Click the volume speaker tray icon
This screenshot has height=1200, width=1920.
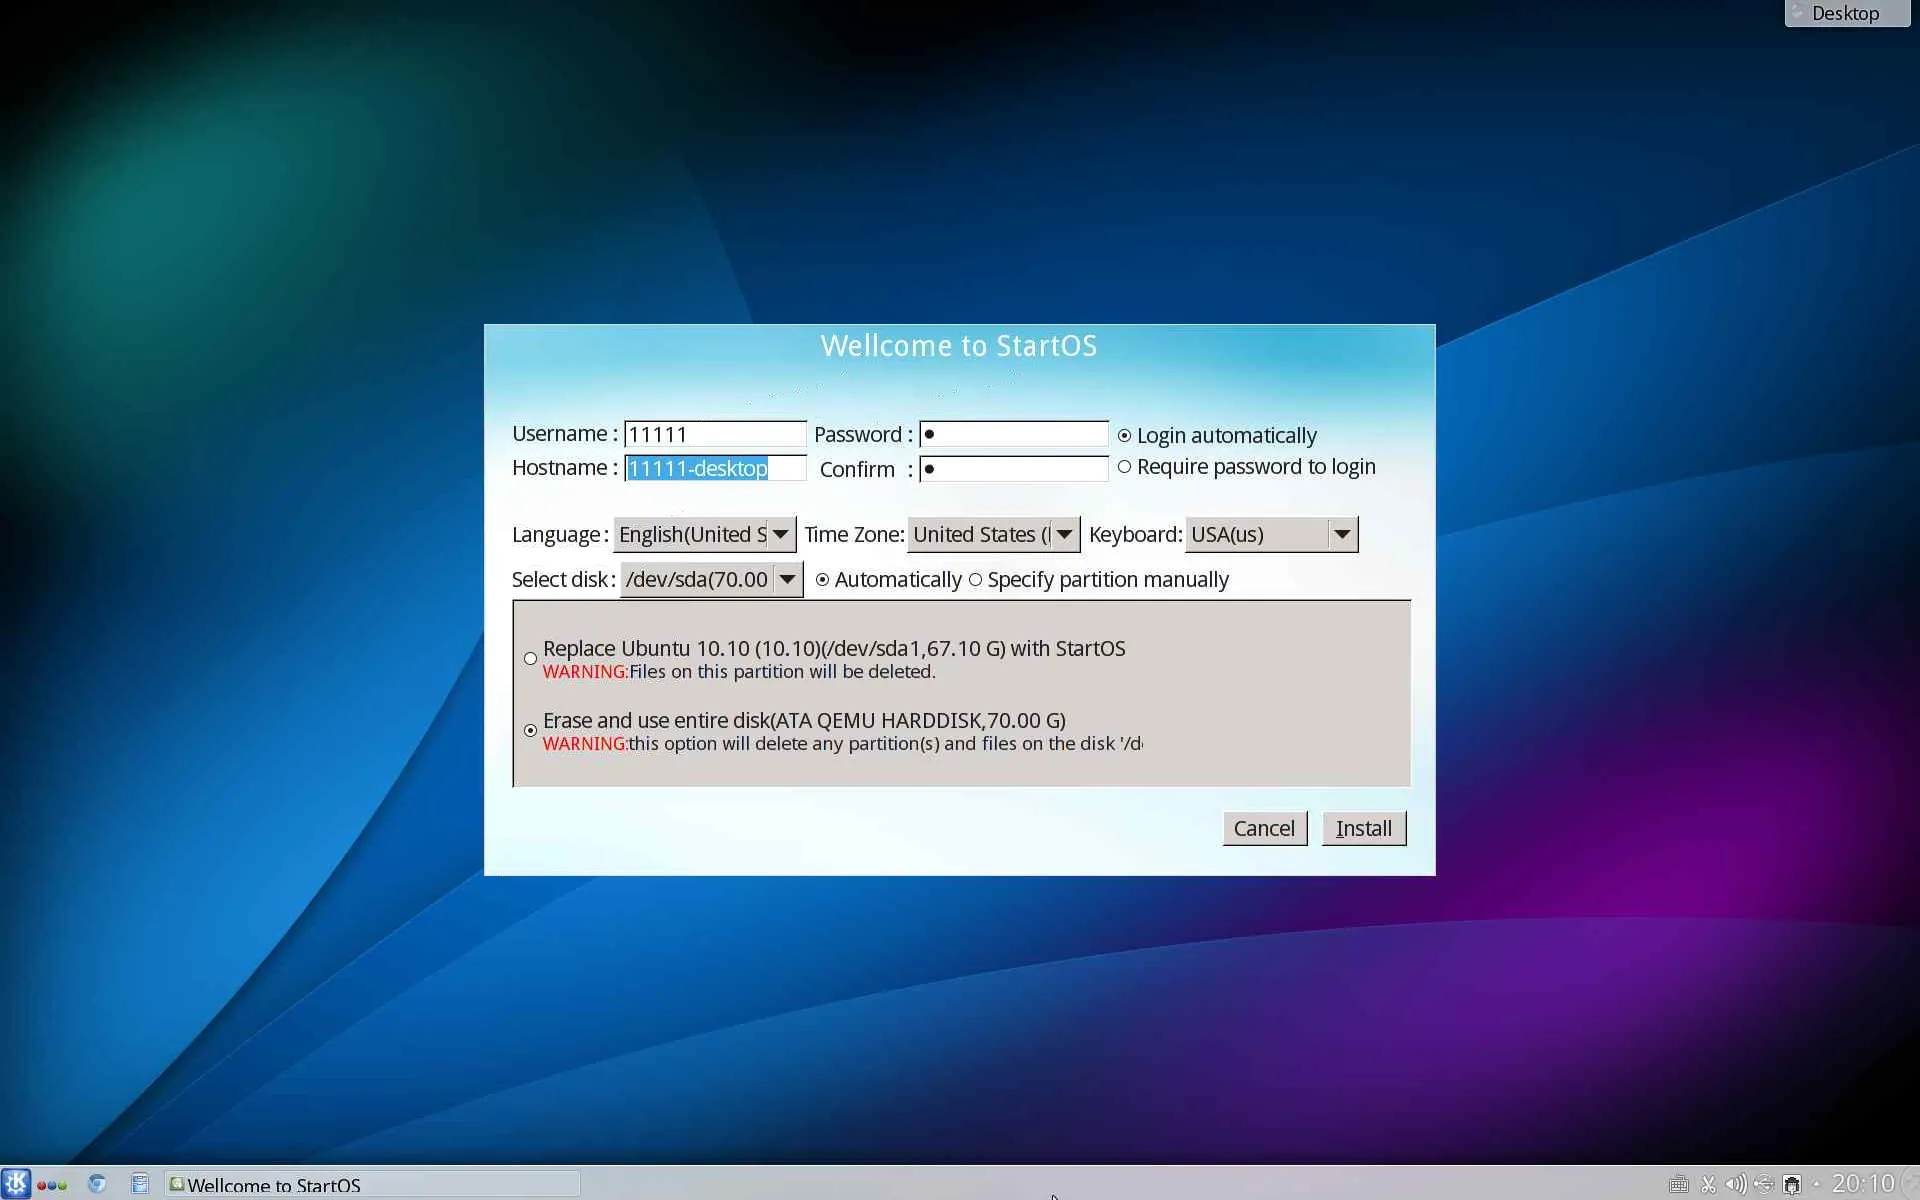click(1736, 1185)
